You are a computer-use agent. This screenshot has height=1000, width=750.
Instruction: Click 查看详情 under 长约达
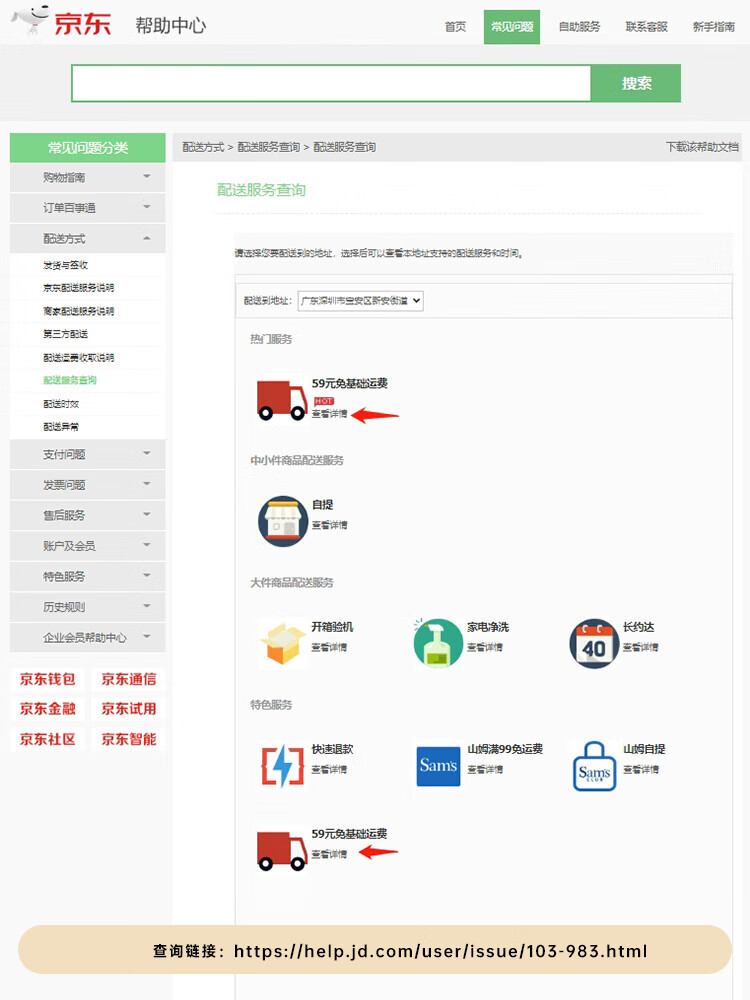[640, 647]
